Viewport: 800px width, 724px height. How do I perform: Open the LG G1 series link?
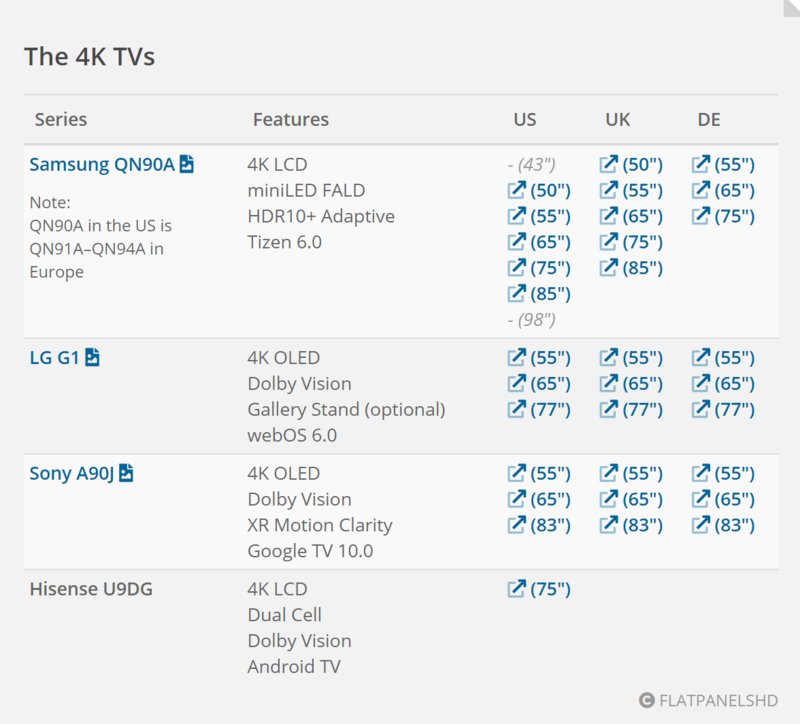coord(54,357)
